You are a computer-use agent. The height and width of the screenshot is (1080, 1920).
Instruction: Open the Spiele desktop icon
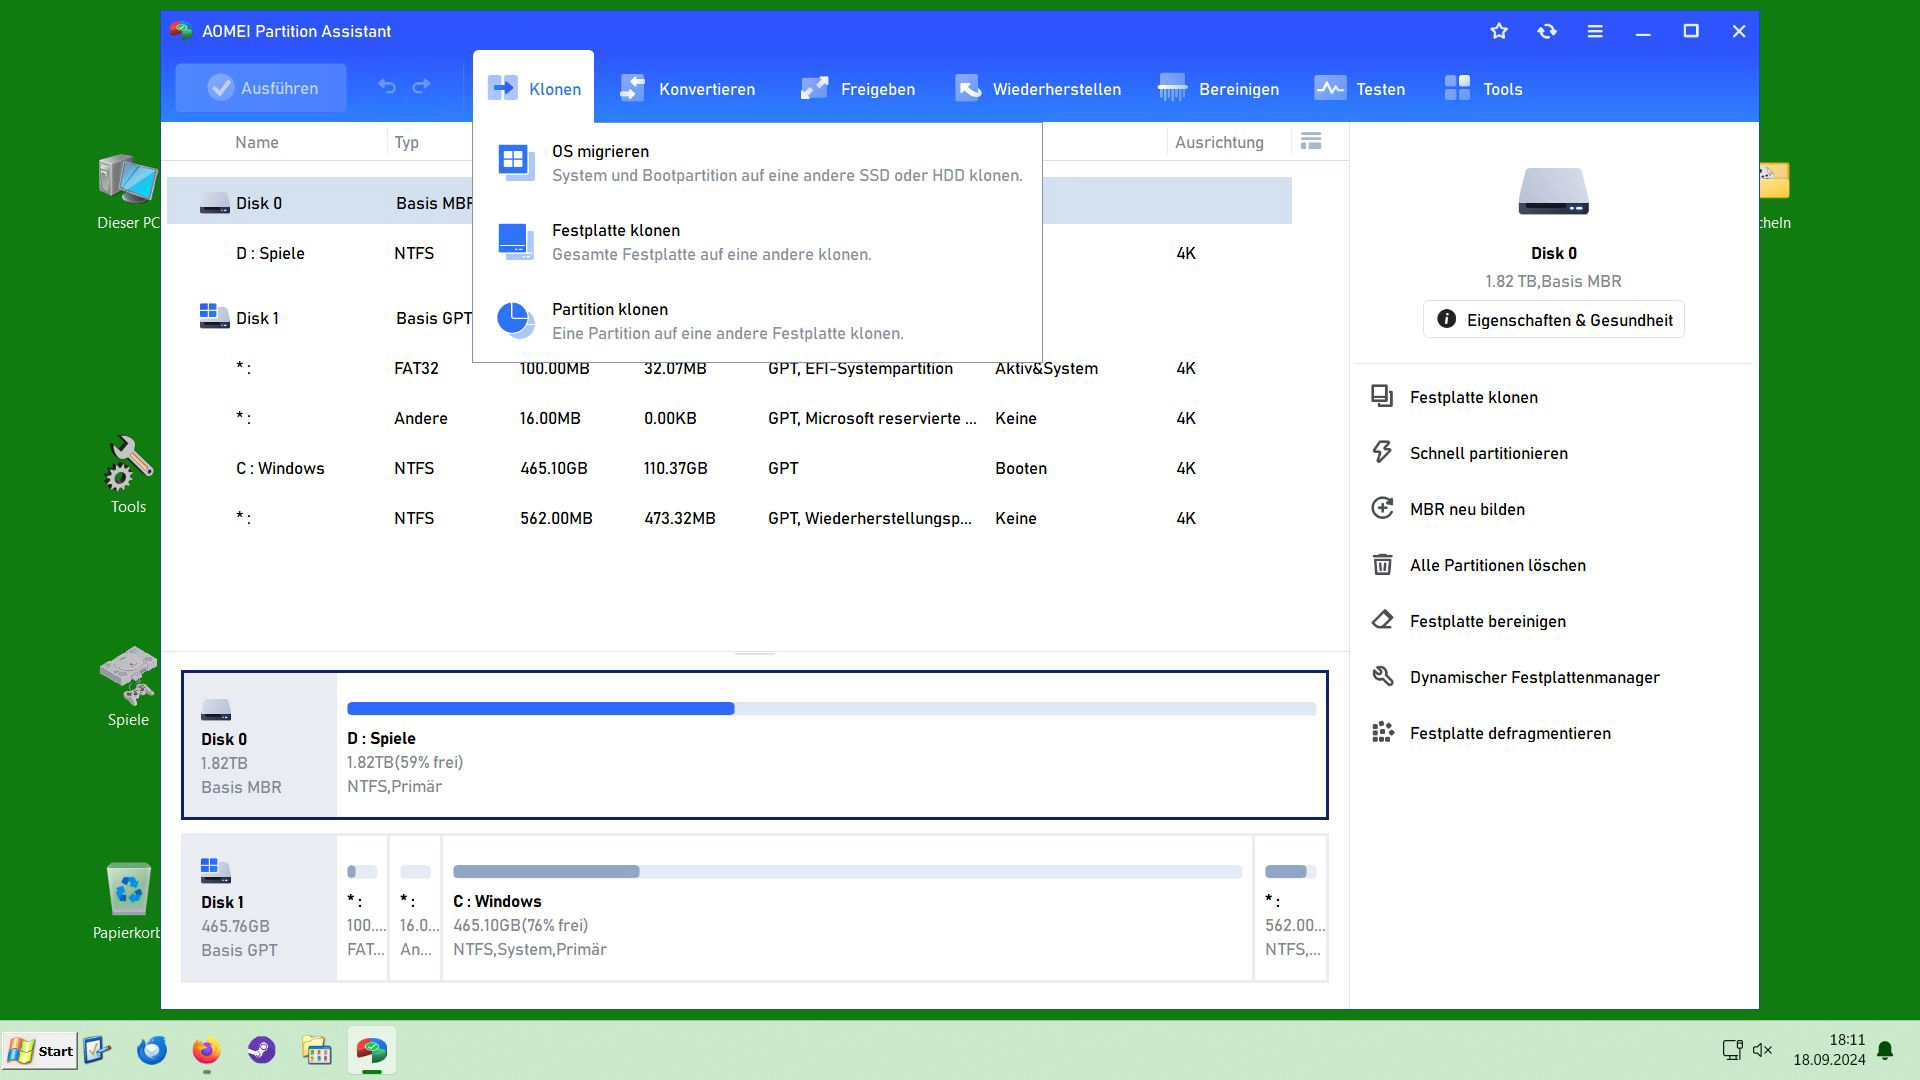tap(128, 687)
